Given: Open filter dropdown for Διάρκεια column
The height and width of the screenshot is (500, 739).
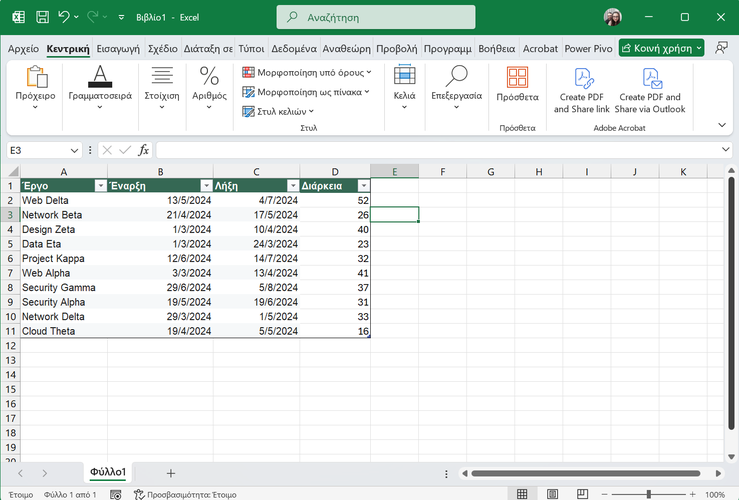Looking at the screenshot, I should coord(363,186).
